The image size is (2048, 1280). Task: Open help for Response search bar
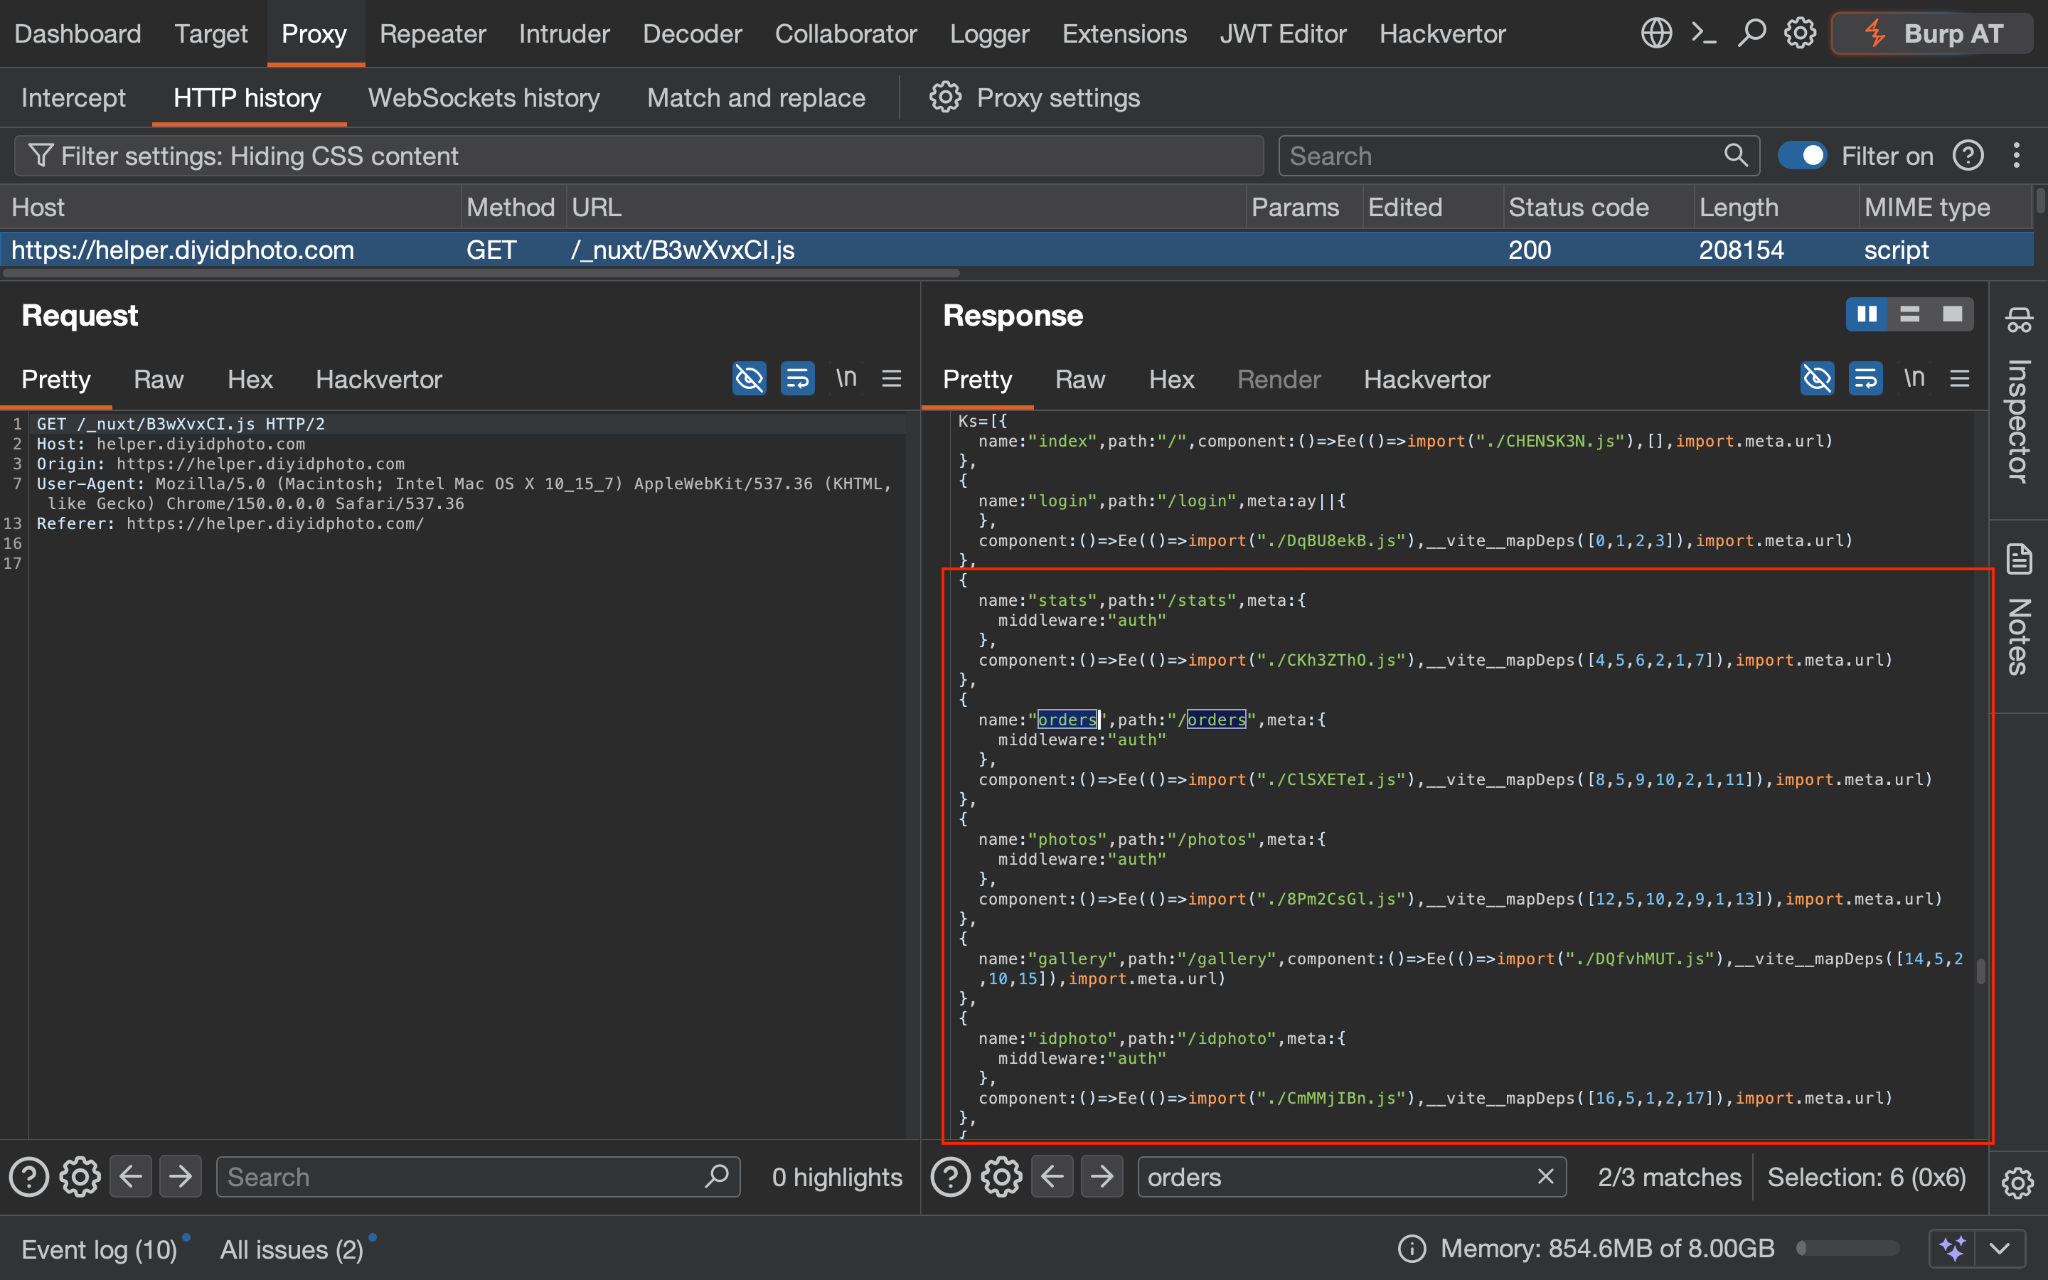(x=951, y=1177)
